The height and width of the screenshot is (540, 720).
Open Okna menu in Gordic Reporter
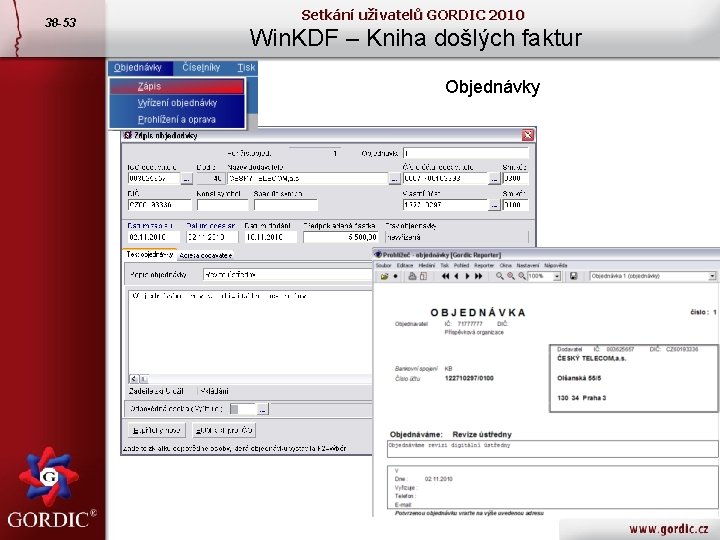pos(506,265)
